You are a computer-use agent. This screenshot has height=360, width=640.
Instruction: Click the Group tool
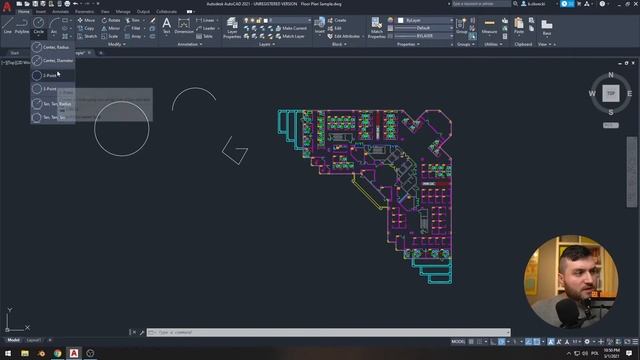(x=461, y=25)
